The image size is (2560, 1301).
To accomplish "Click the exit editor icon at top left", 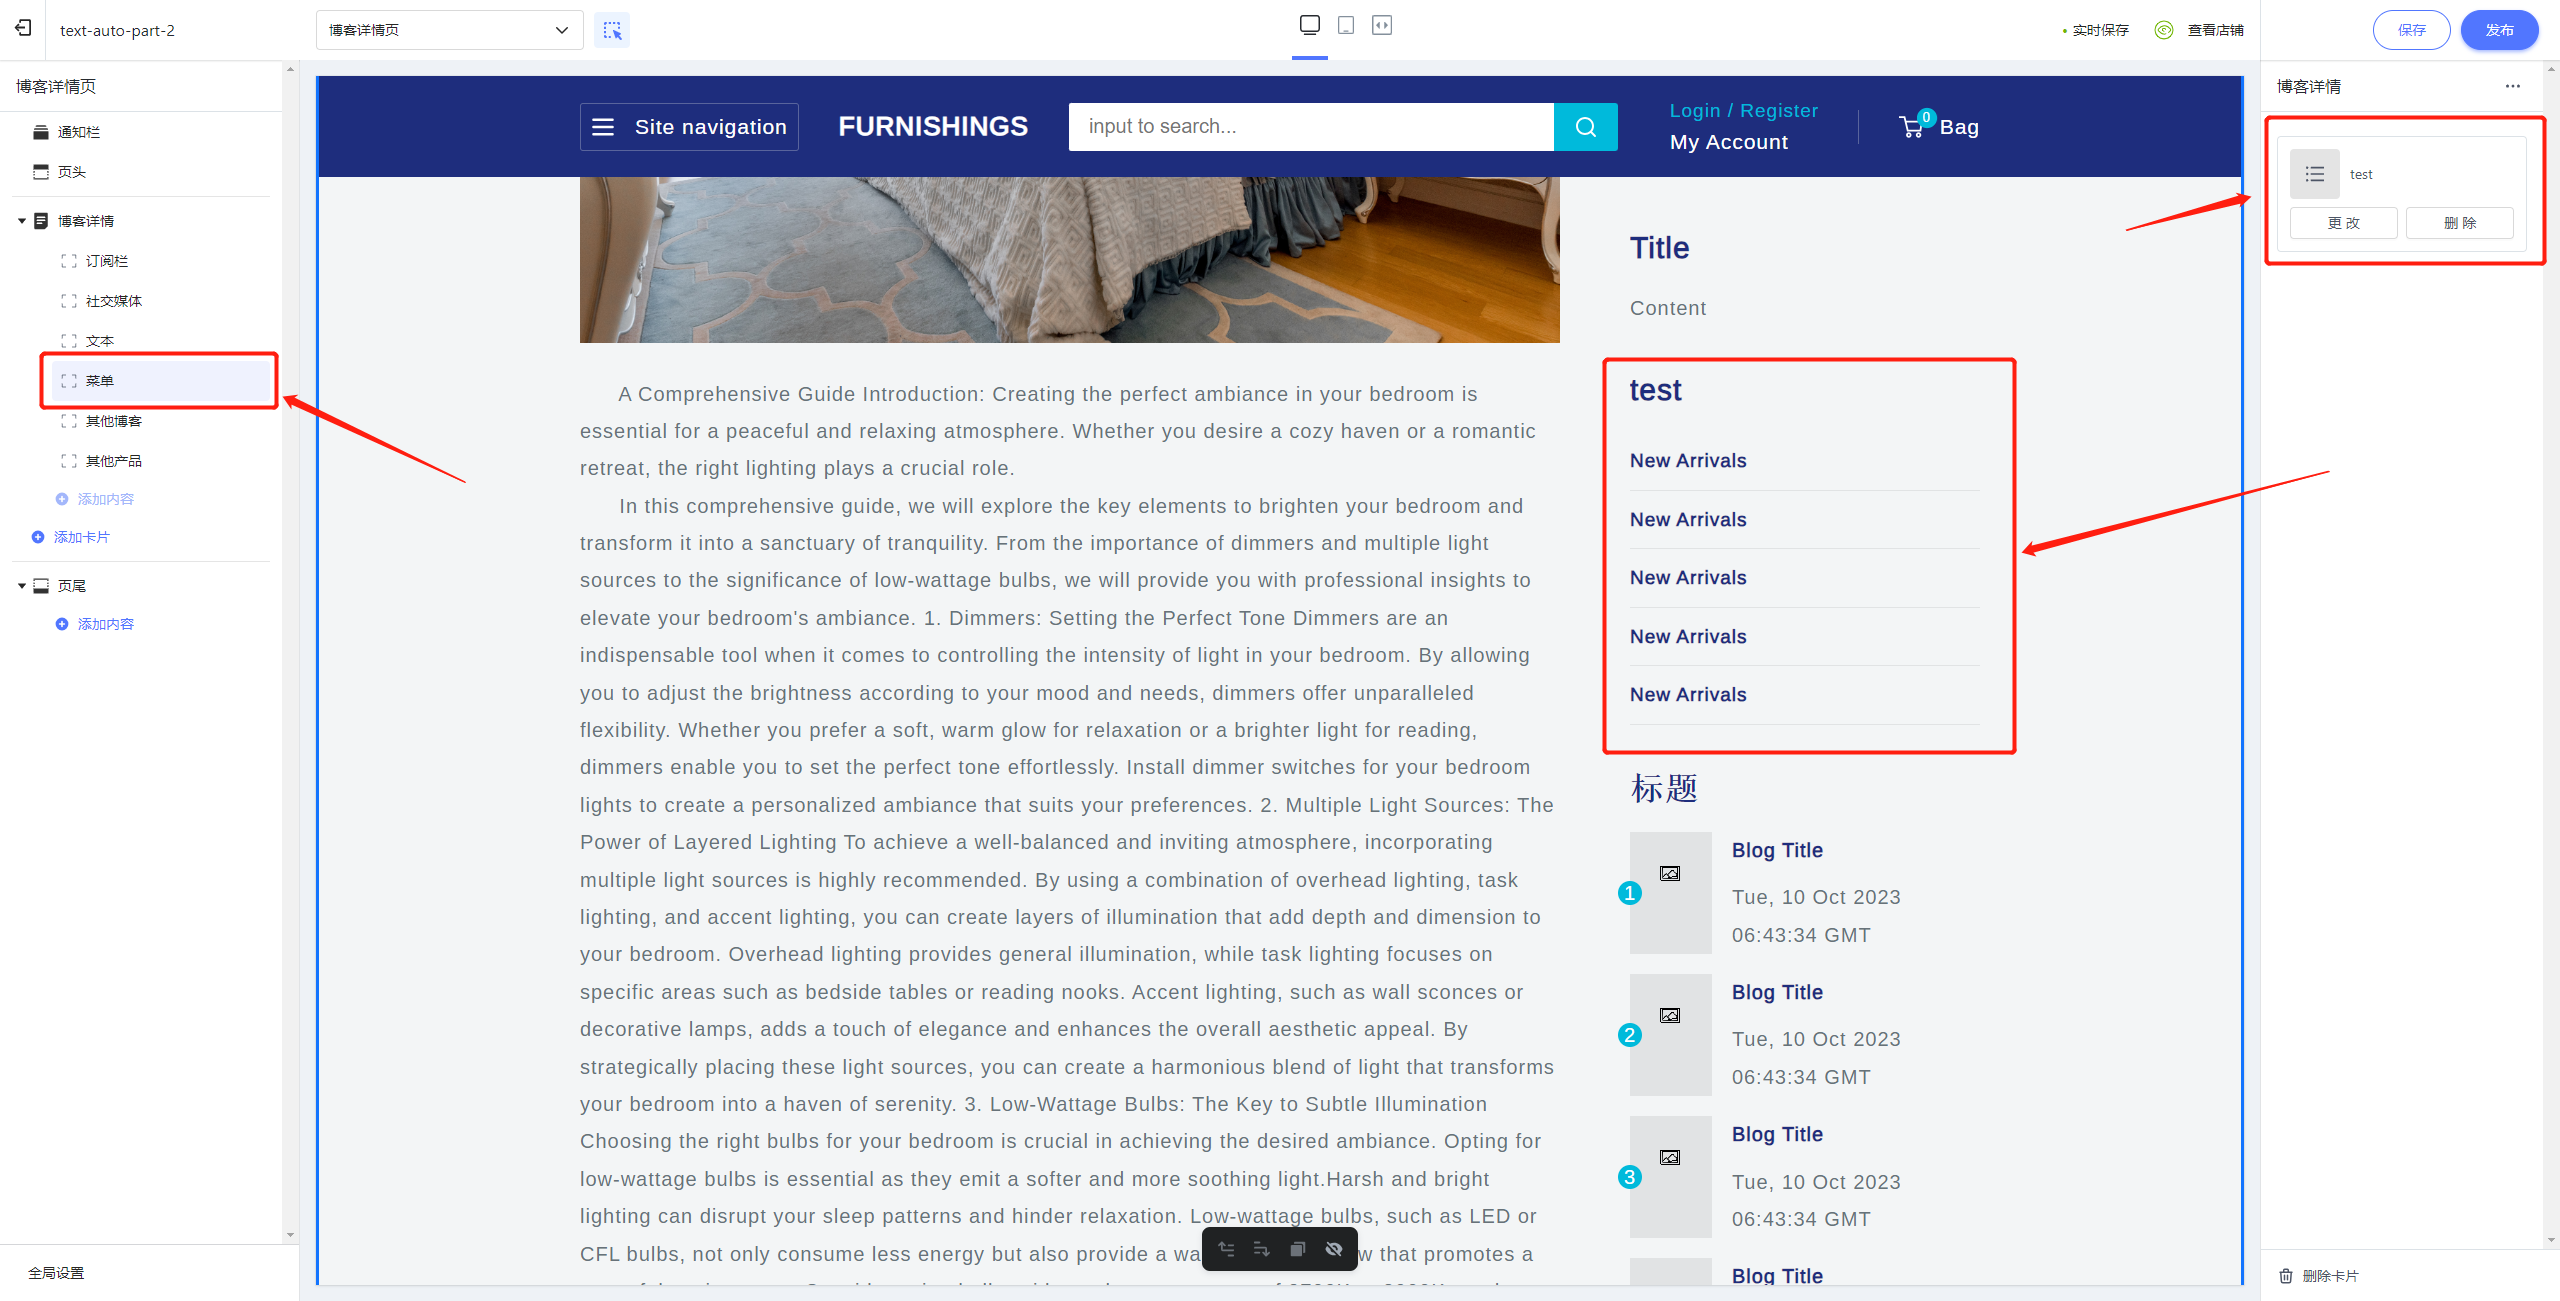I will (x=23, y=29).
